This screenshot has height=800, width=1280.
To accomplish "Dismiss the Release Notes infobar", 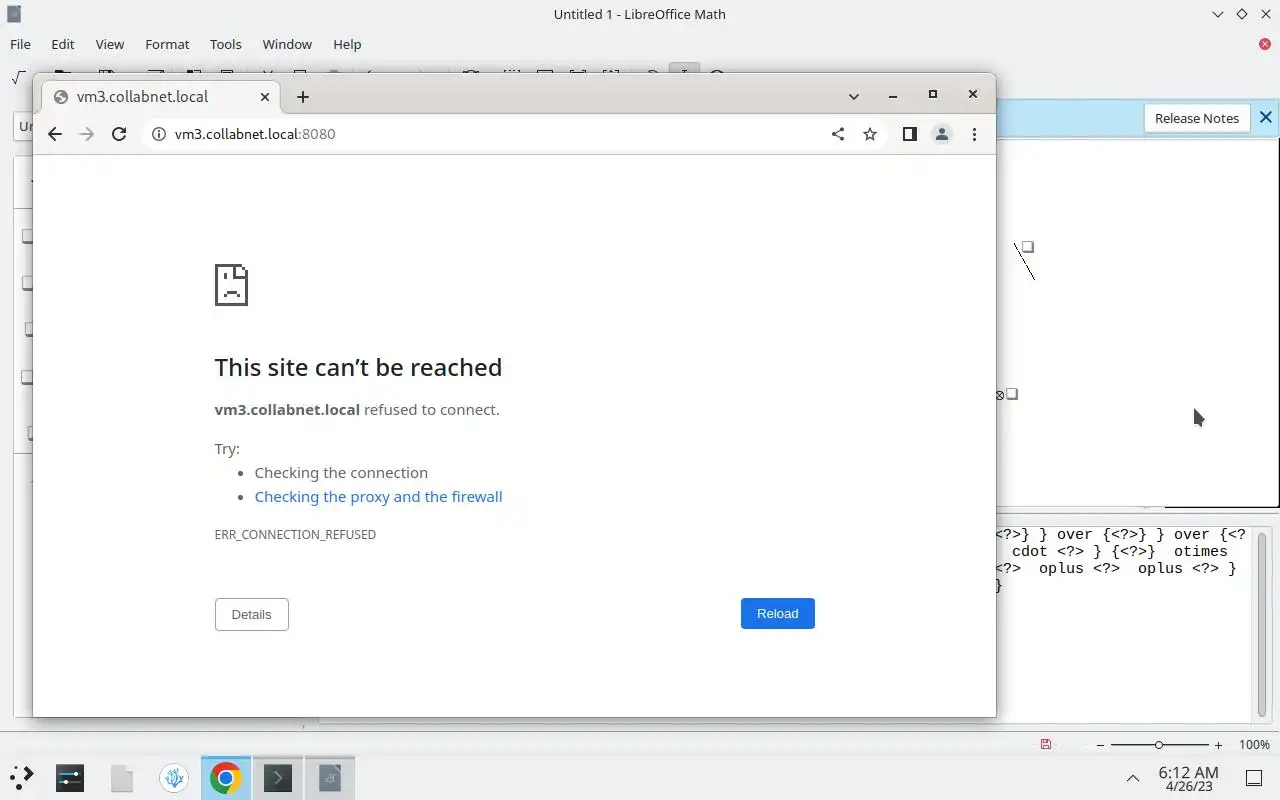I will tap(1266, 118).
